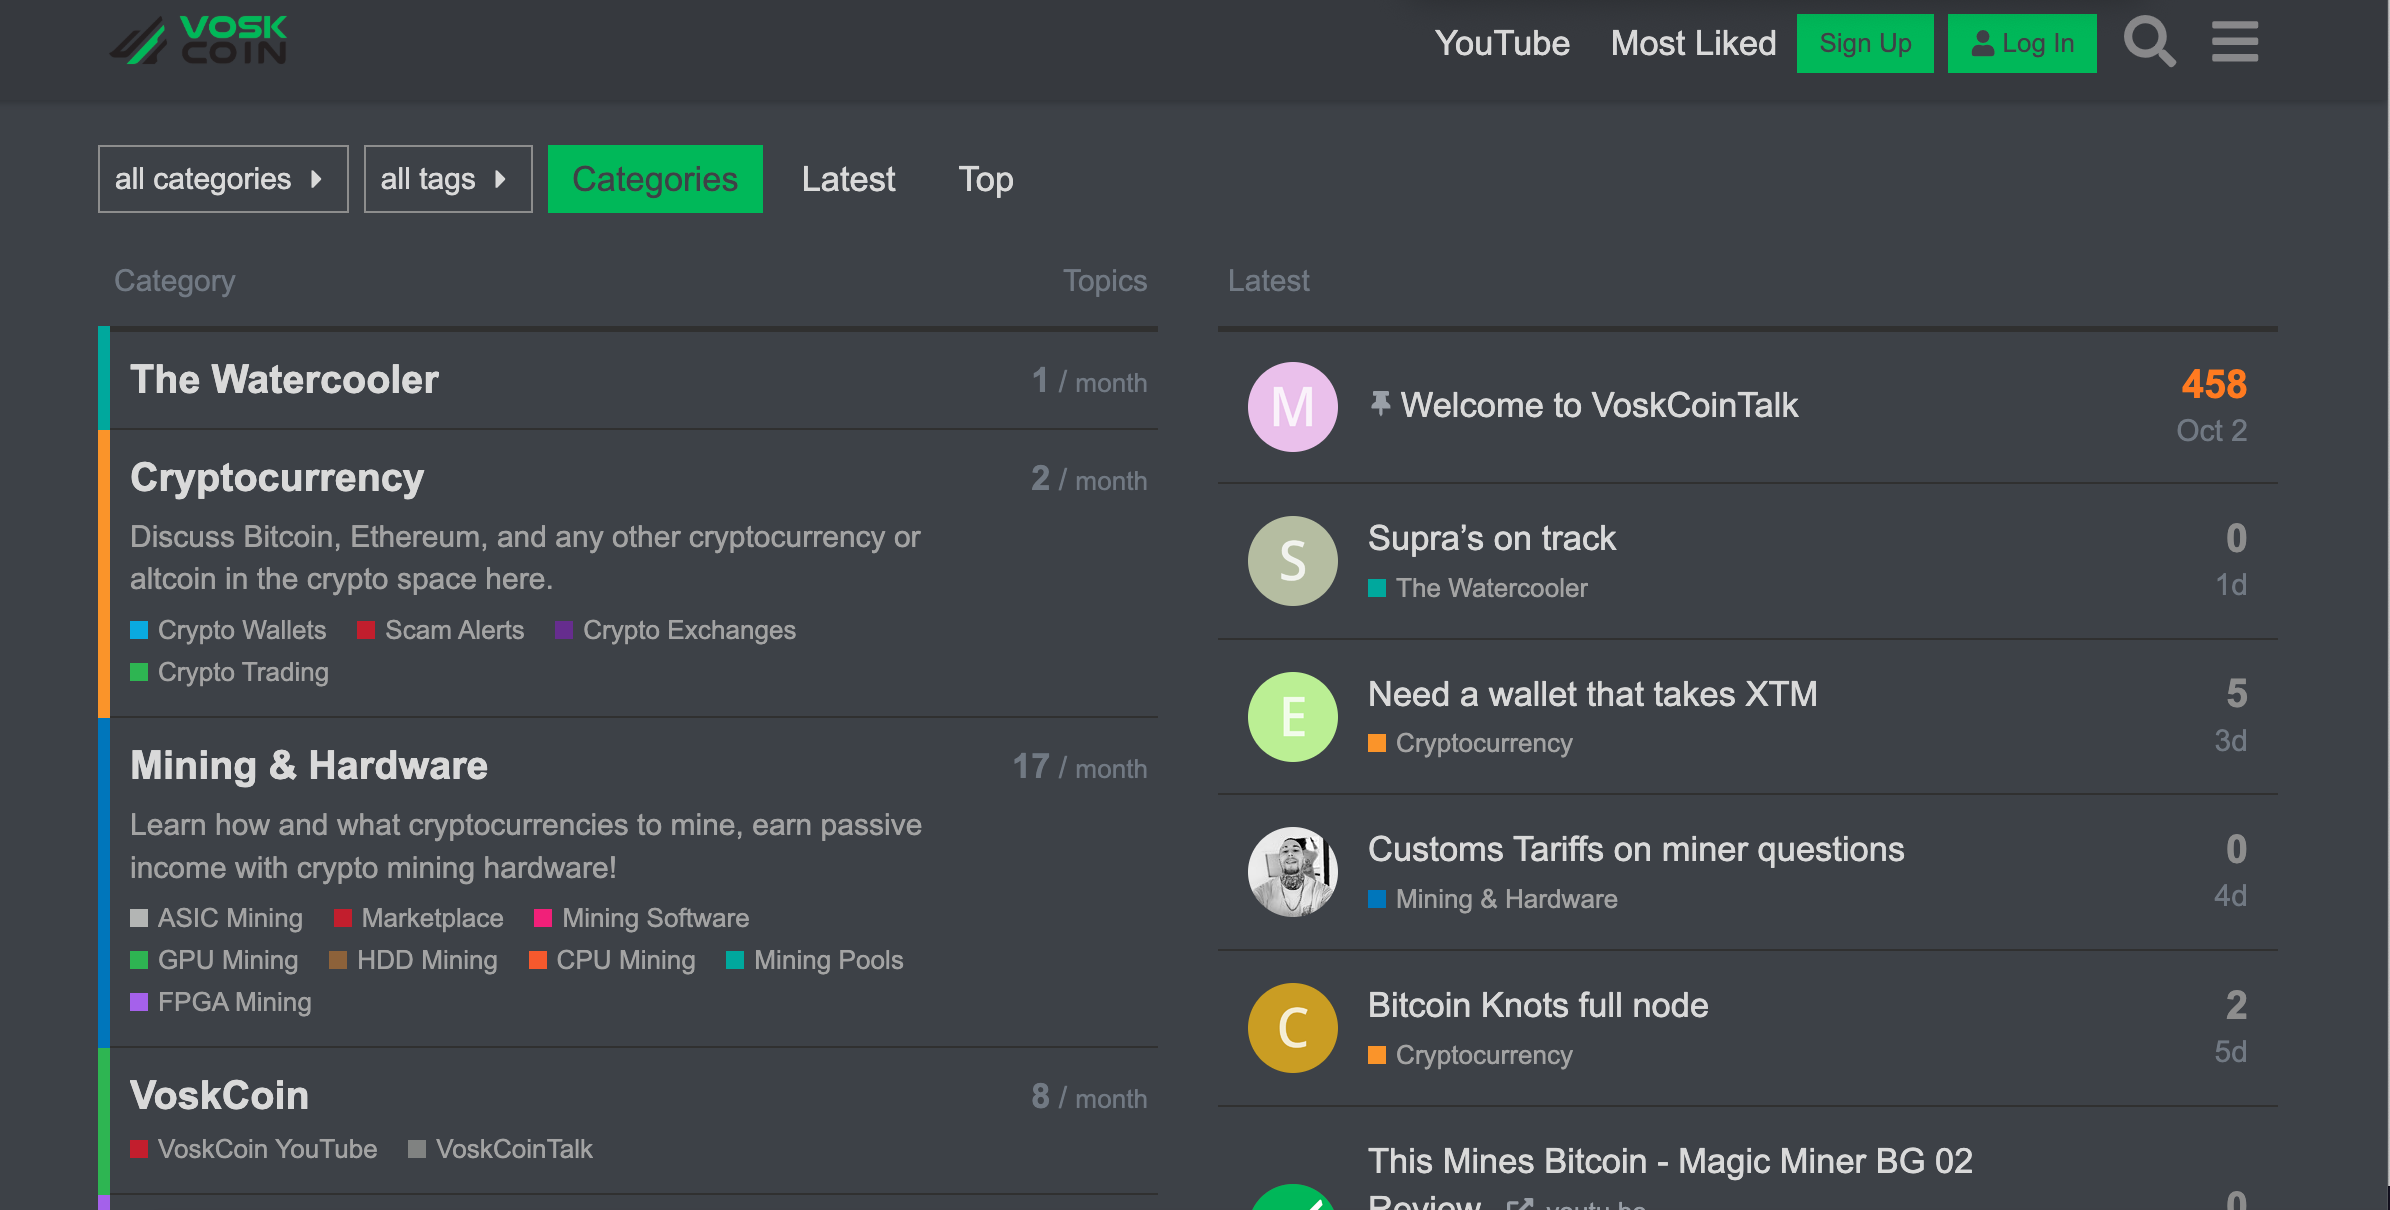Click the Mining & Hardware category title
Screen dimensions: 2390x1210
[x=308, y=766]
